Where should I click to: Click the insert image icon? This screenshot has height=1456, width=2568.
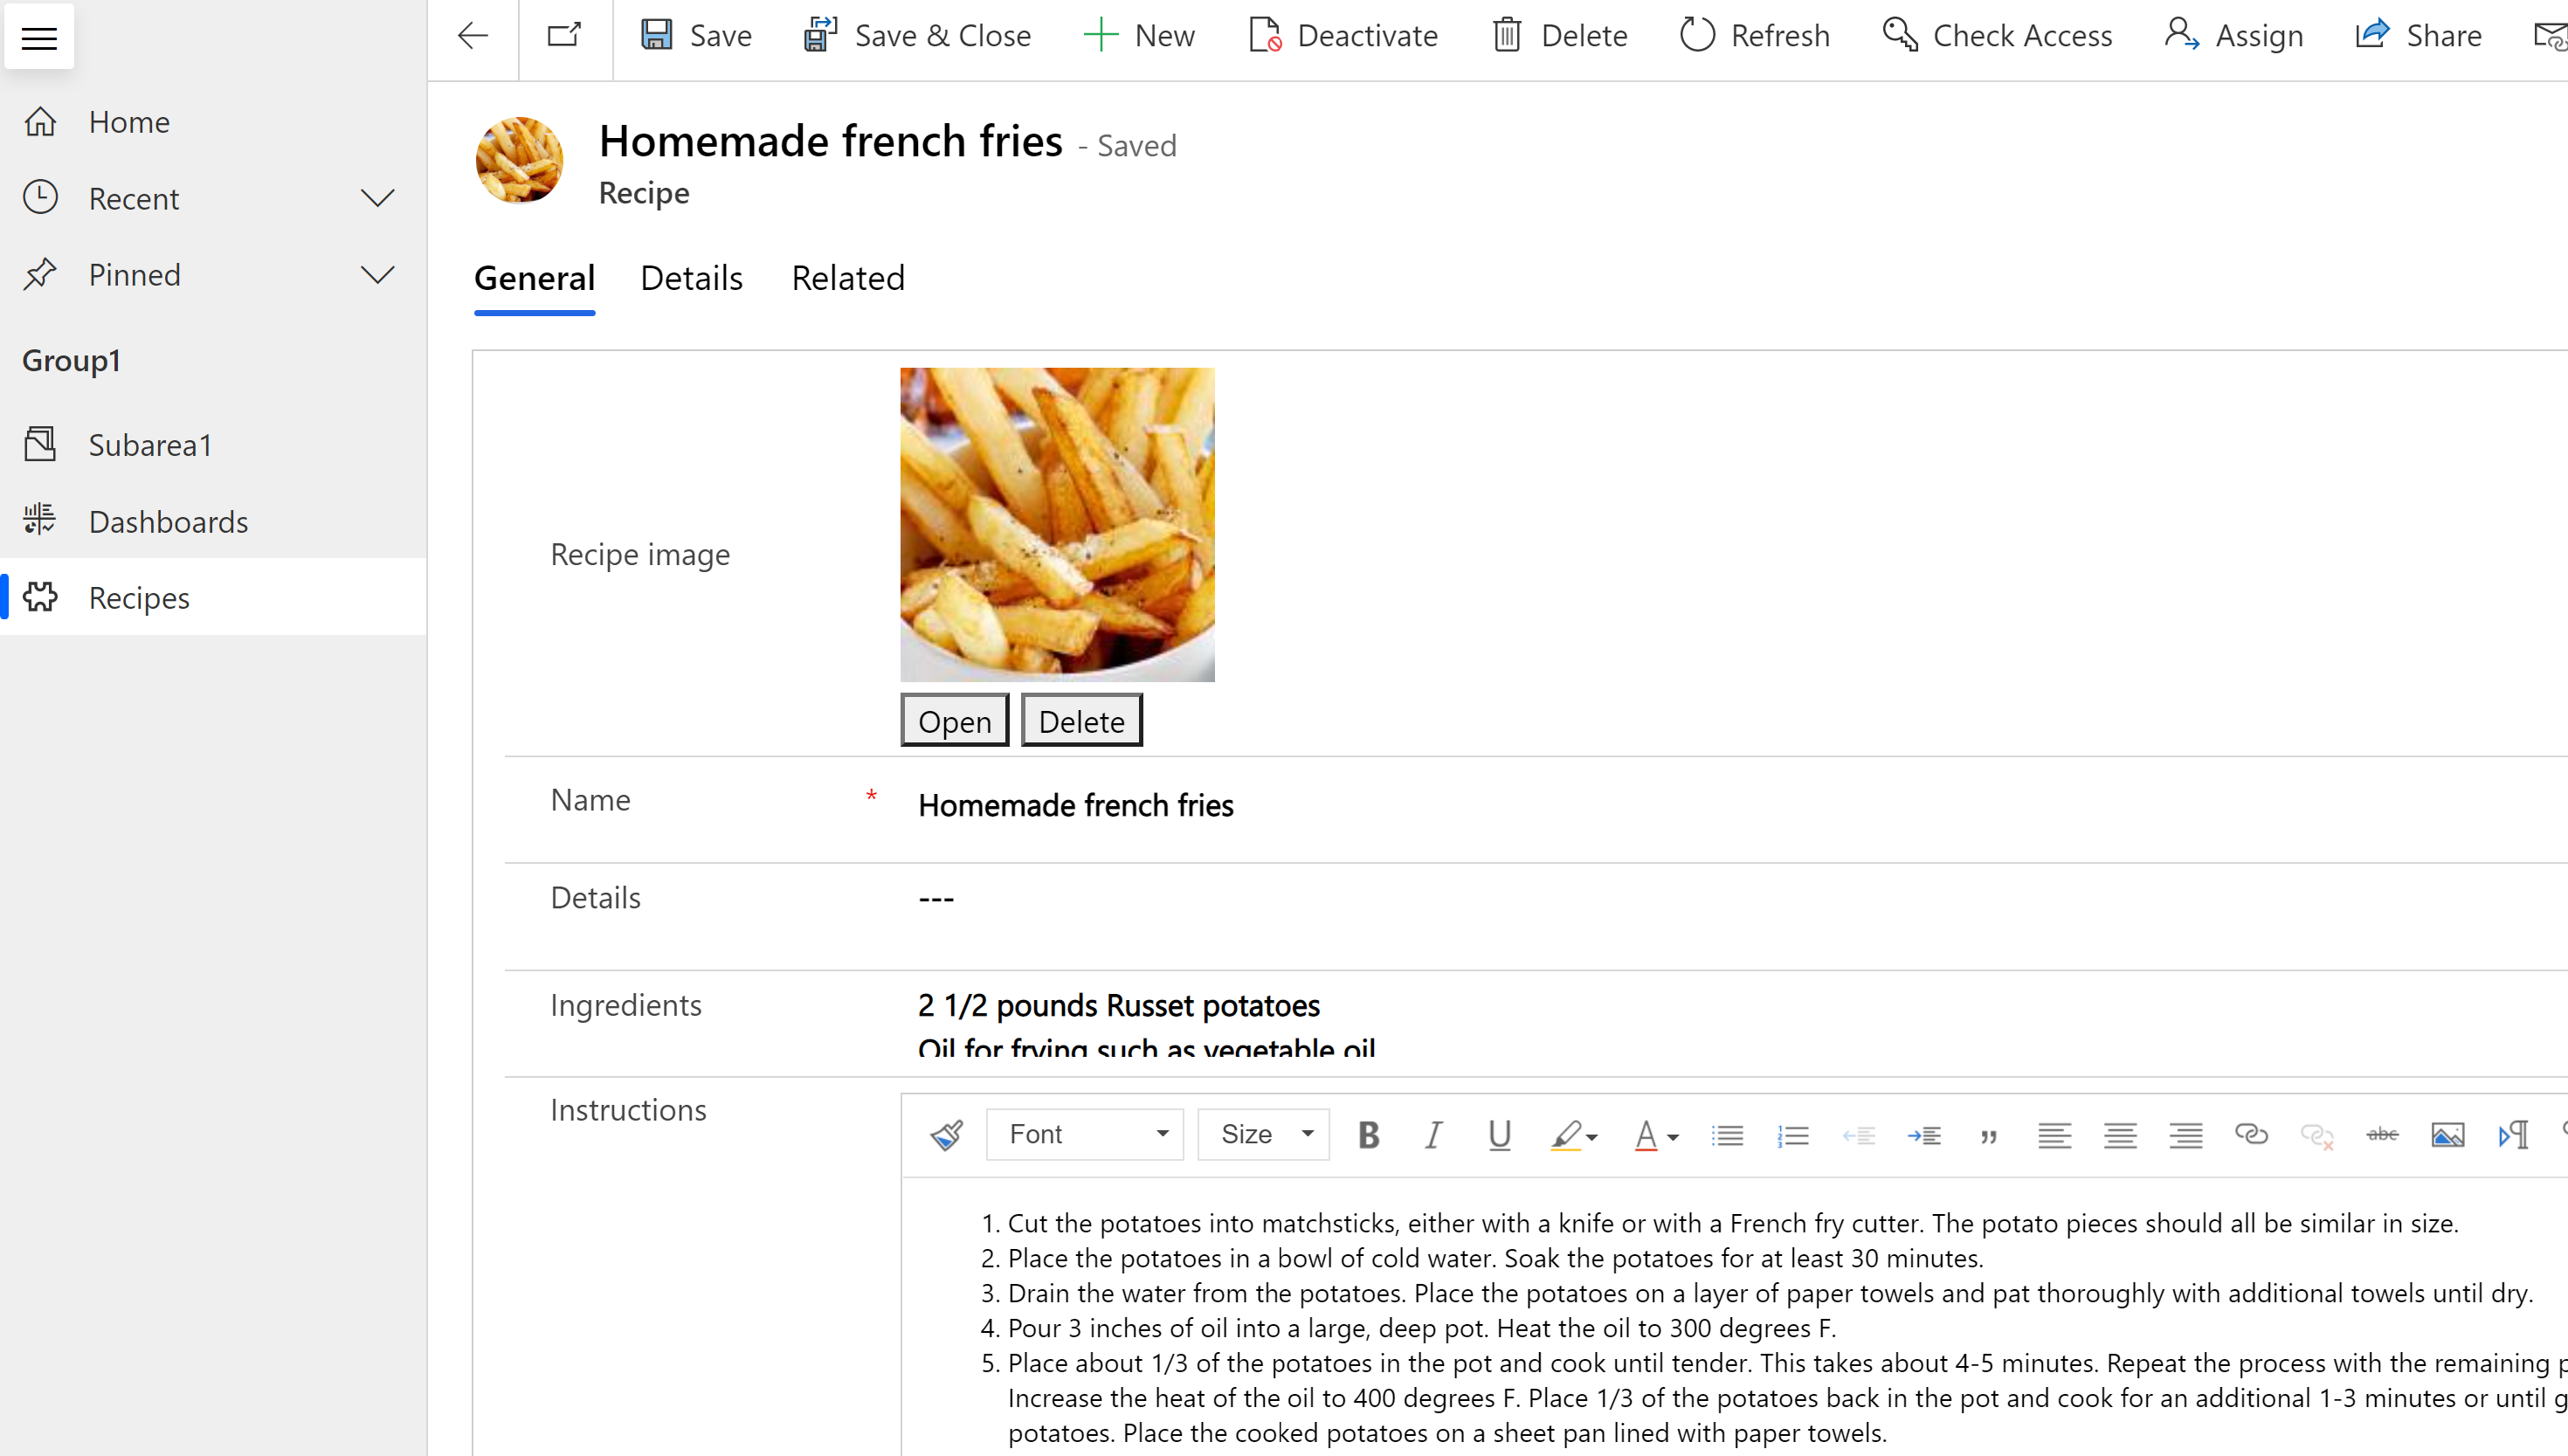(x=2447, y=1135)
